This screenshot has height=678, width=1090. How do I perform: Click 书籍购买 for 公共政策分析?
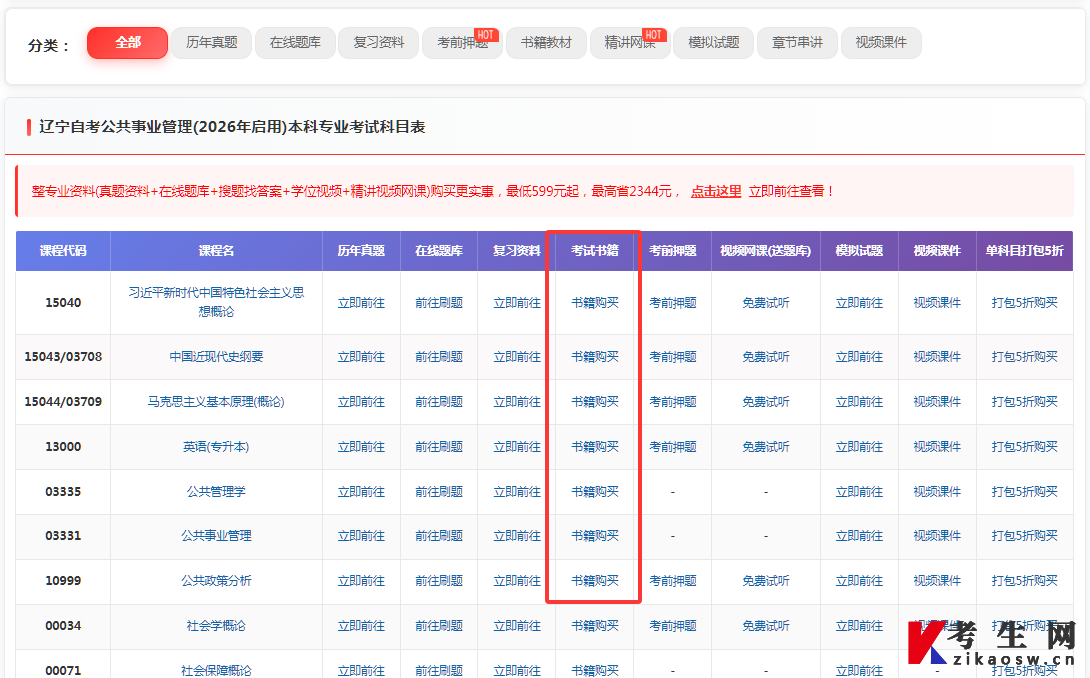[x=595, y=581]
